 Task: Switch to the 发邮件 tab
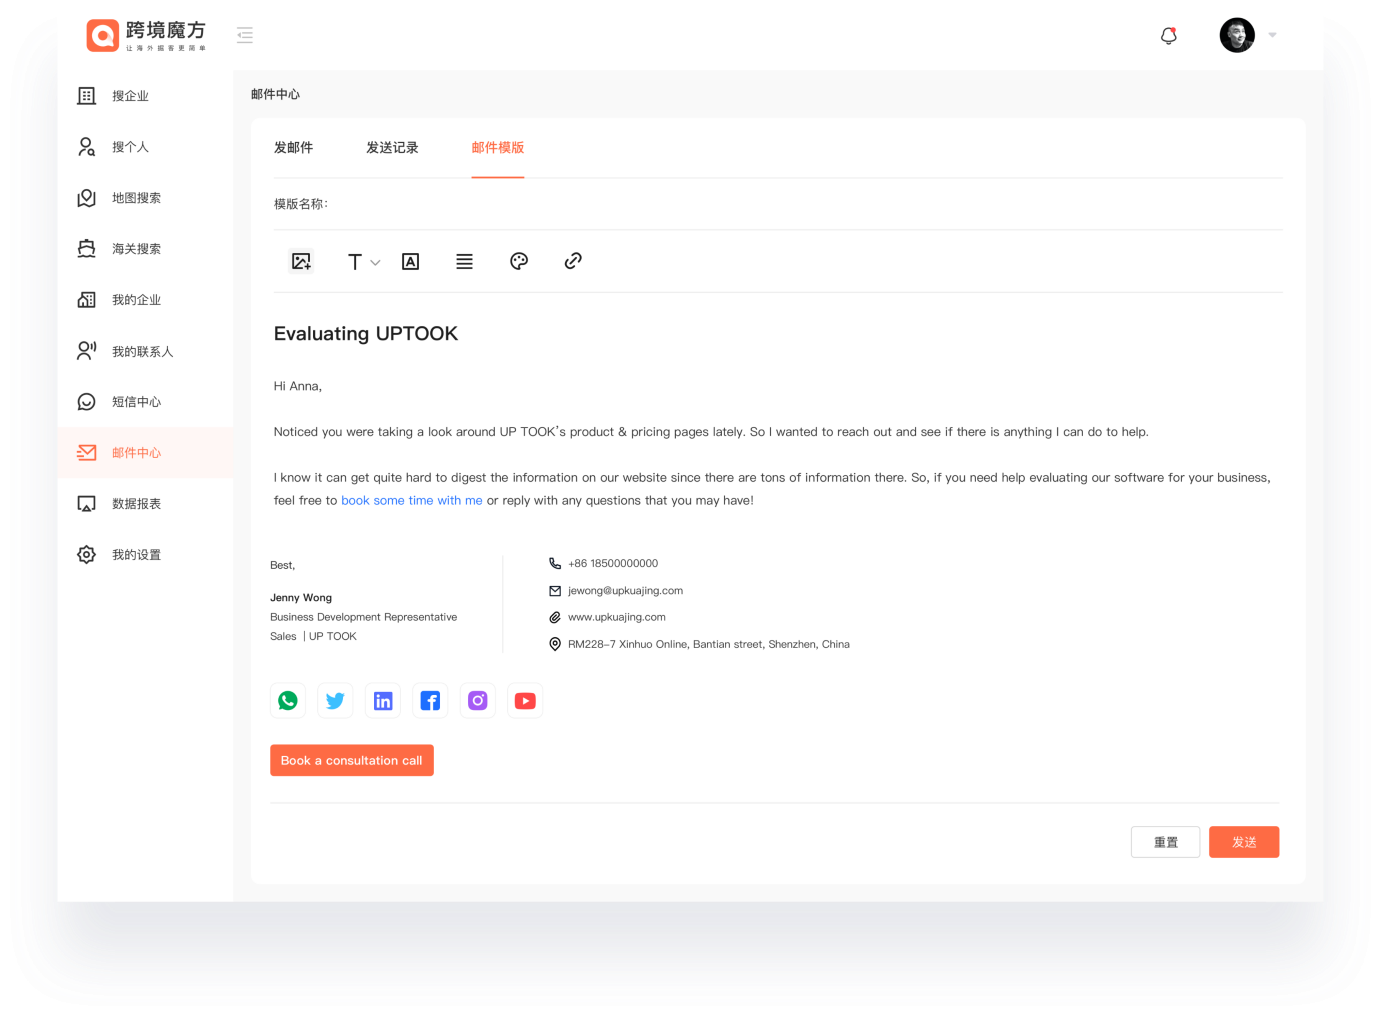click(x=293, y=148)
